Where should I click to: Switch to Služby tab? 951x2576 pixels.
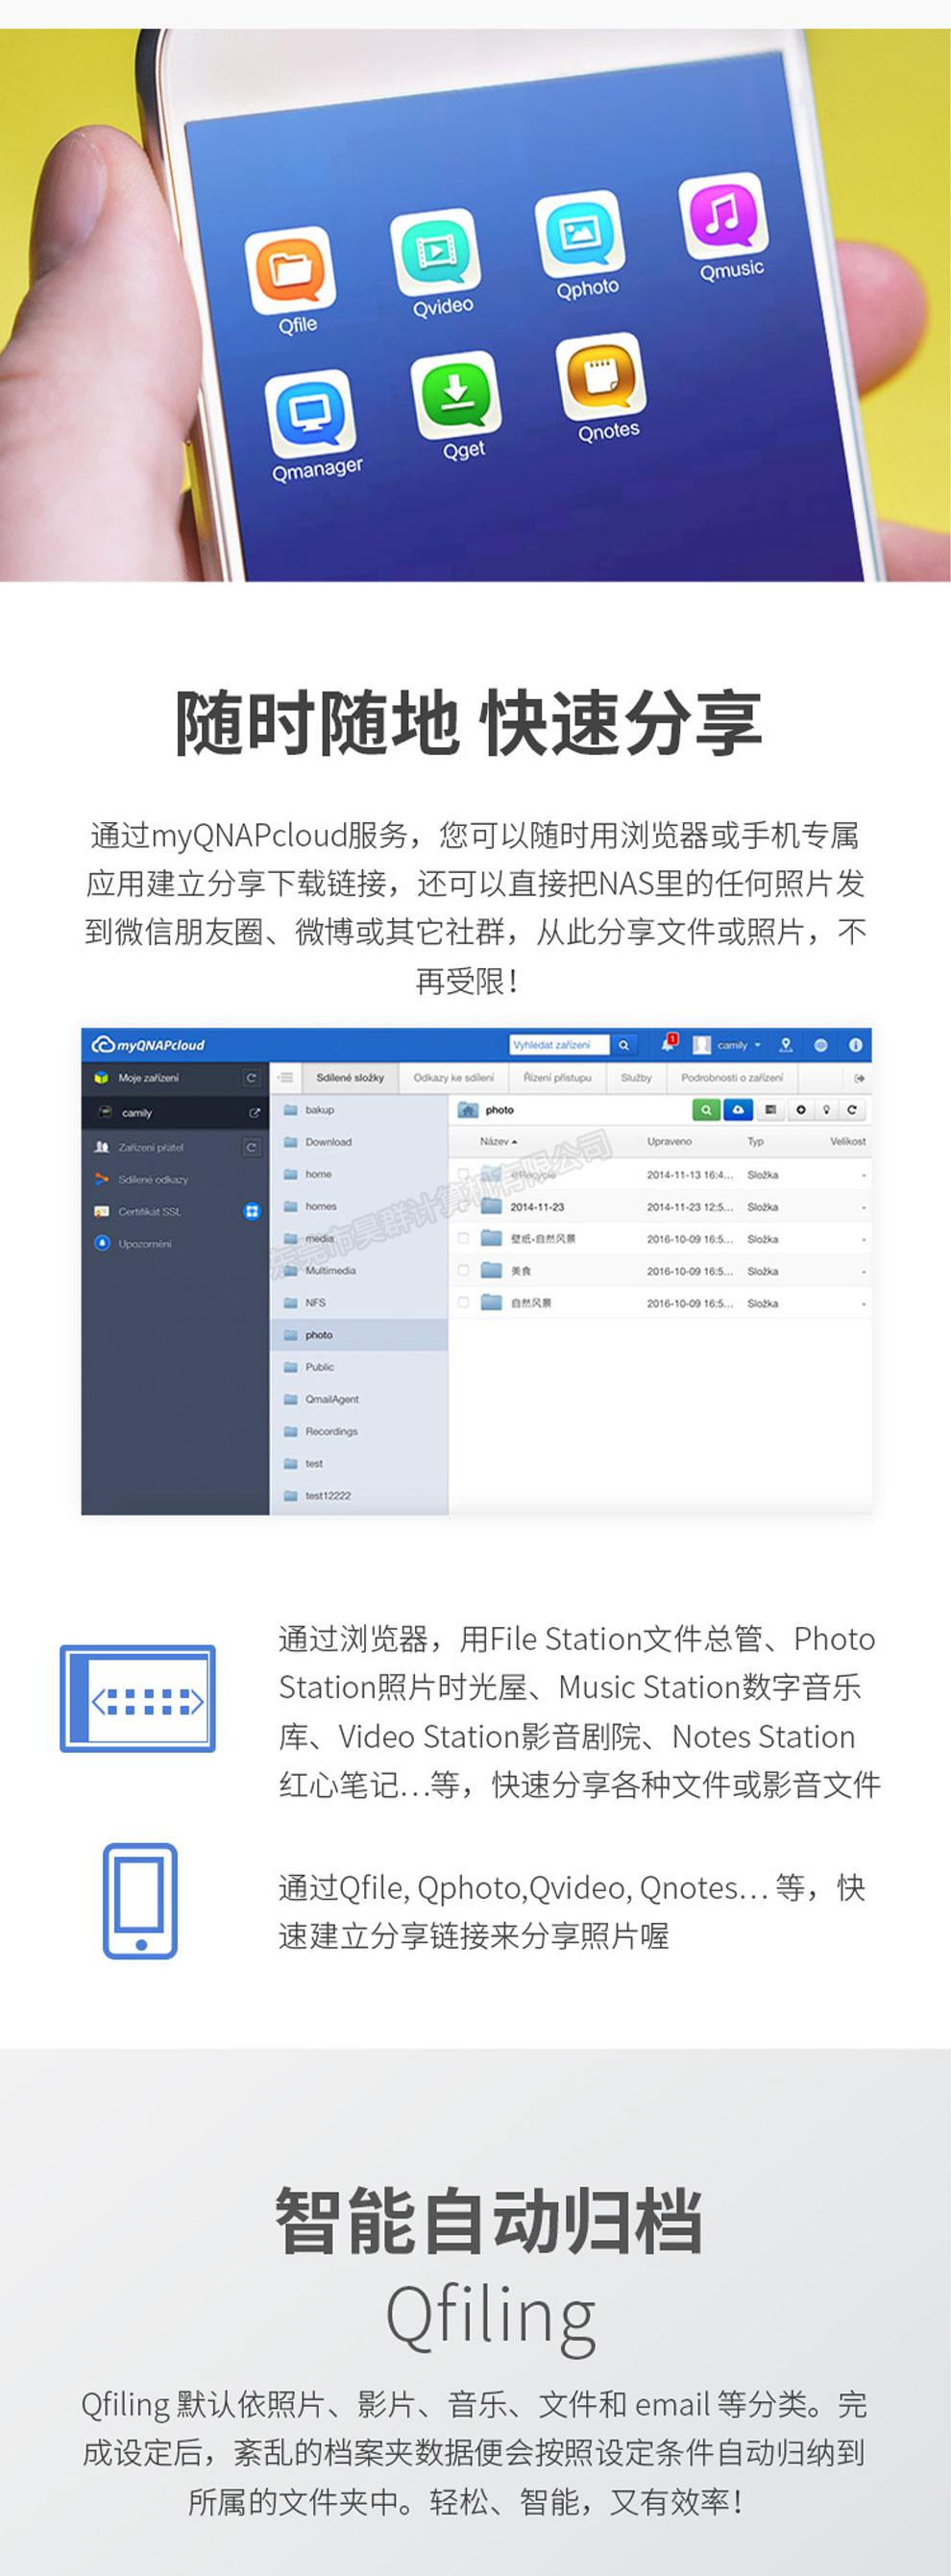coord(636,1078)
